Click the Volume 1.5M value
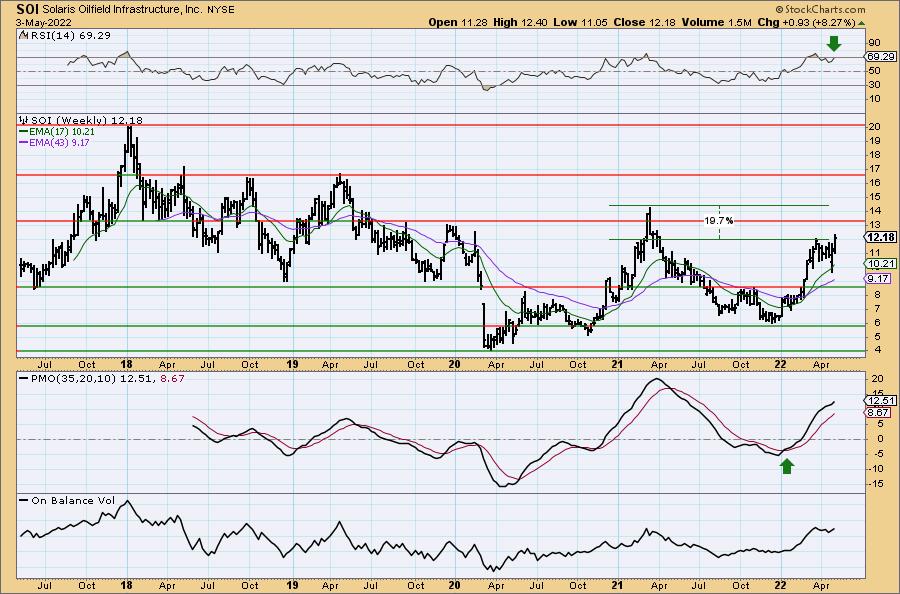This screenshot has height=594, width=900. tap(717, 22)
